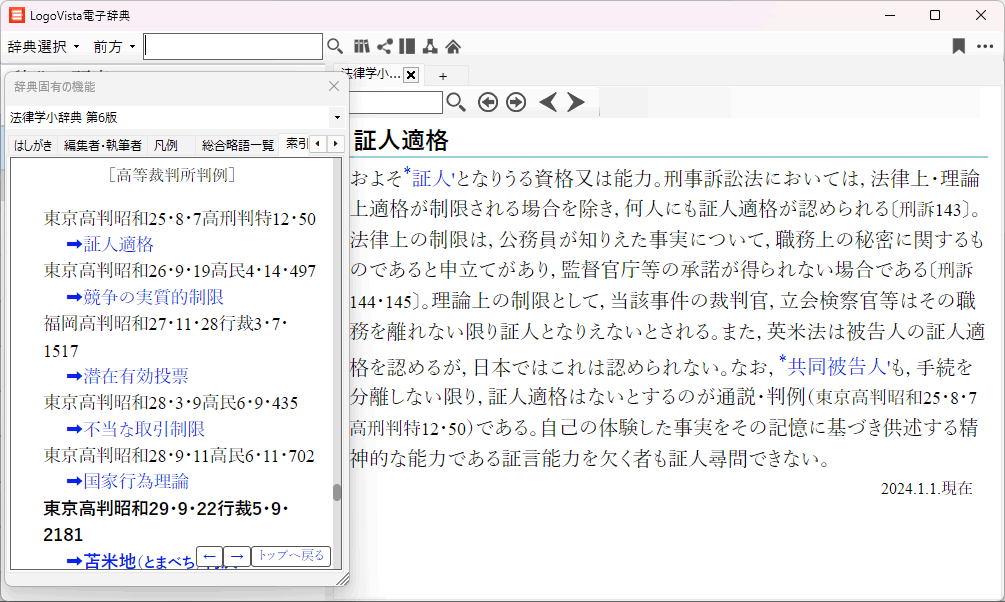
Task: Expand the 前方 search mode dropdown
Action: click(x=114, y=46)
